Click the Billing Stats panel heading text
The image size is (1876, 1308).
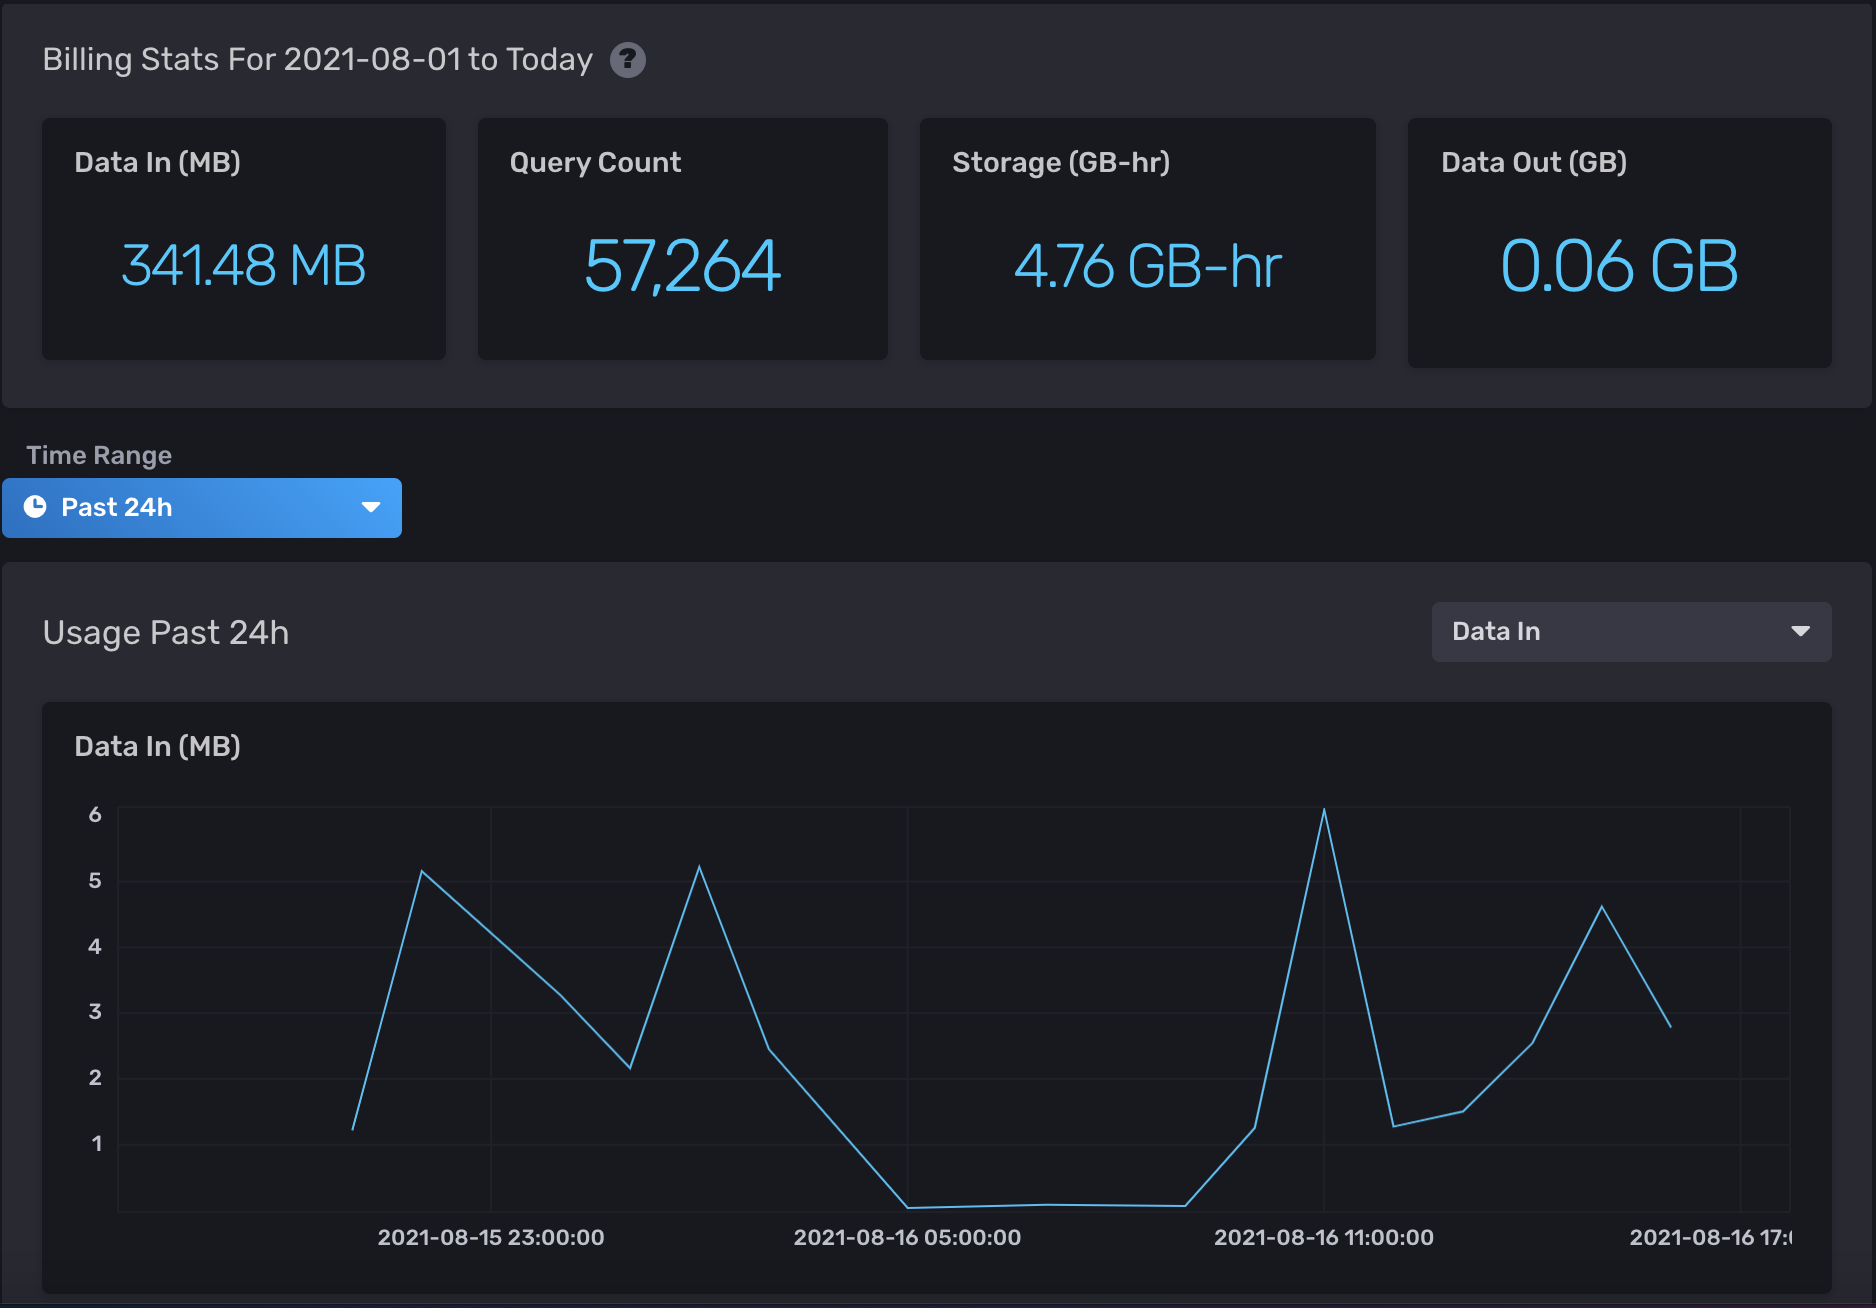coord(317,60)
